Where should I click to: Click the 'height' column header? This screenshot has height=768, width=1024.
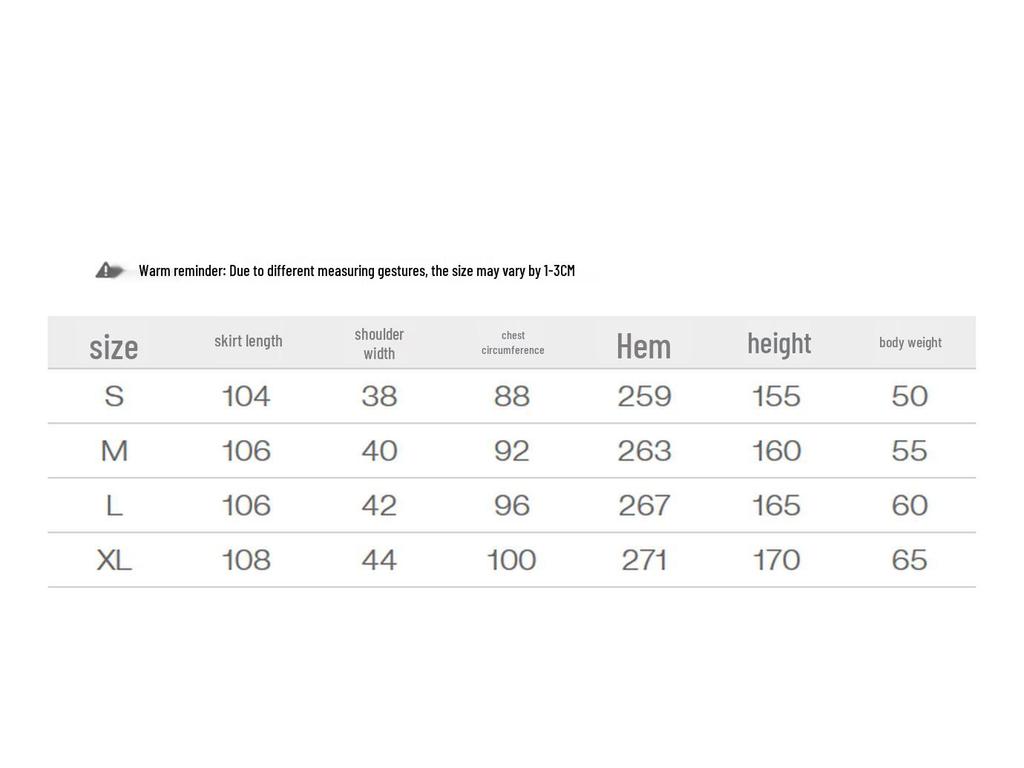point(779,343)
